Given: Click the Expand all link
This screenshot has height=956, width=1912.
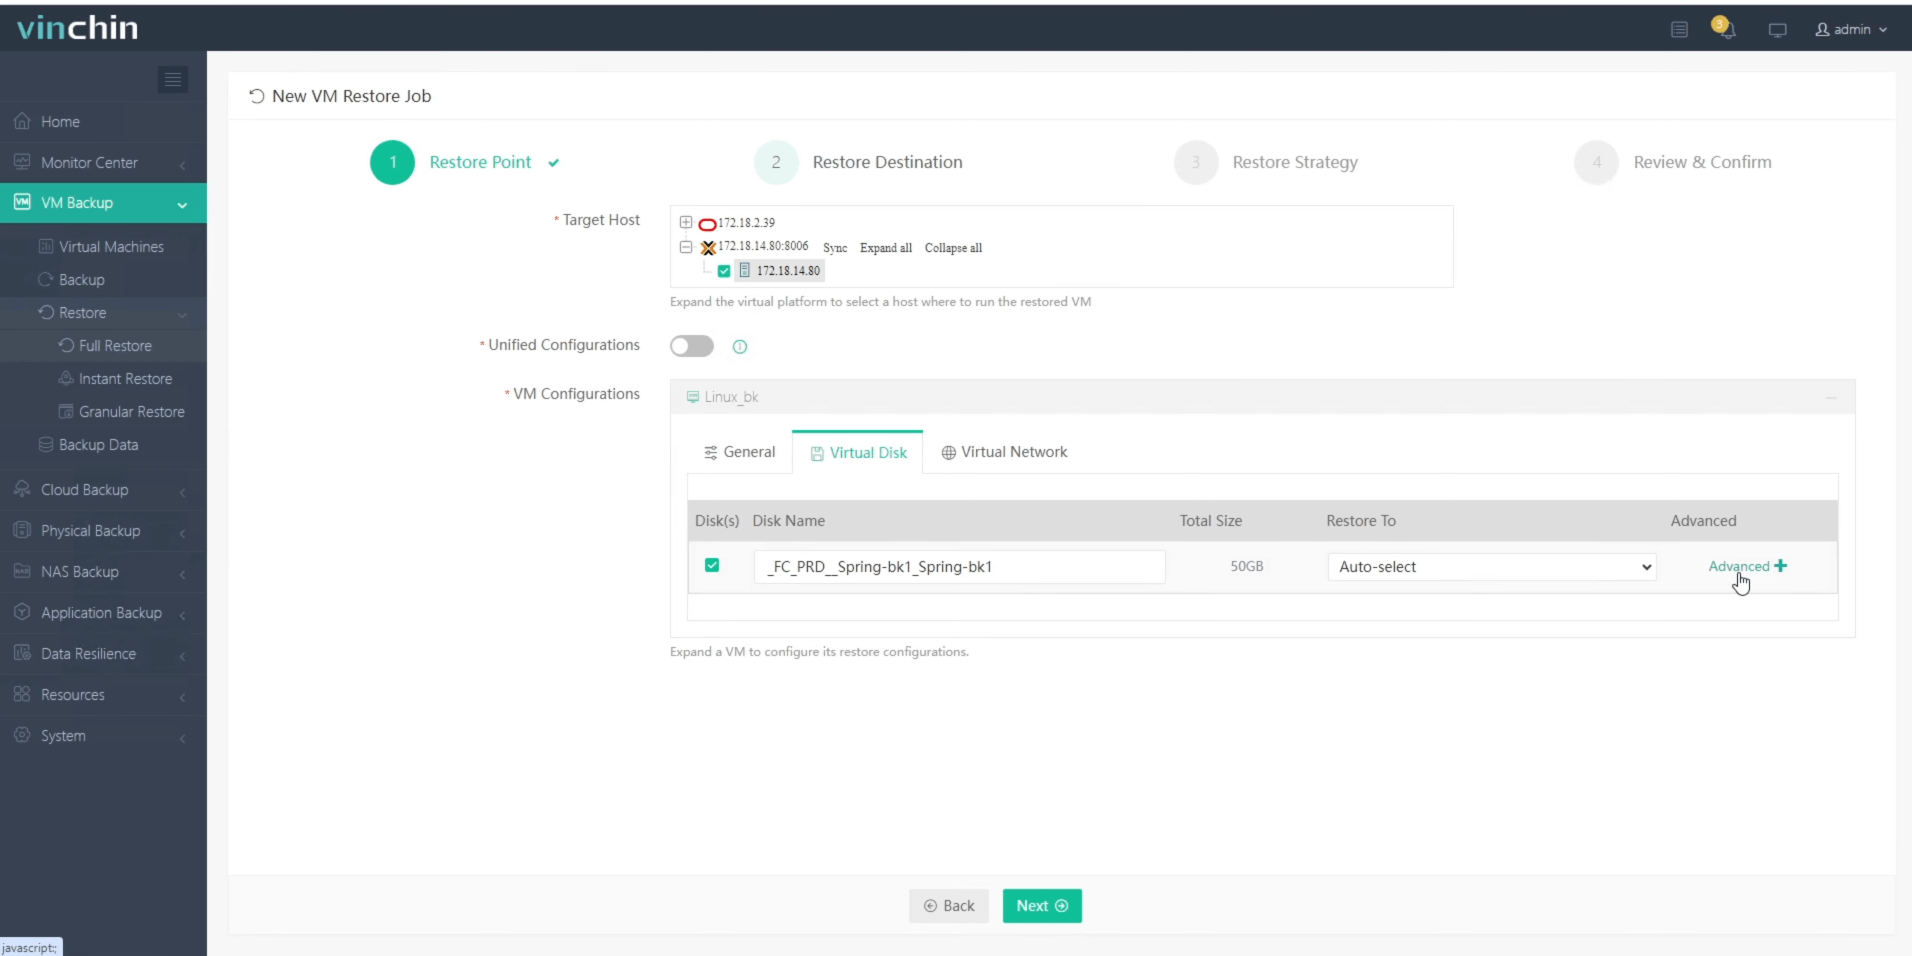Looking at the screenshot, I should pos(886,248).
